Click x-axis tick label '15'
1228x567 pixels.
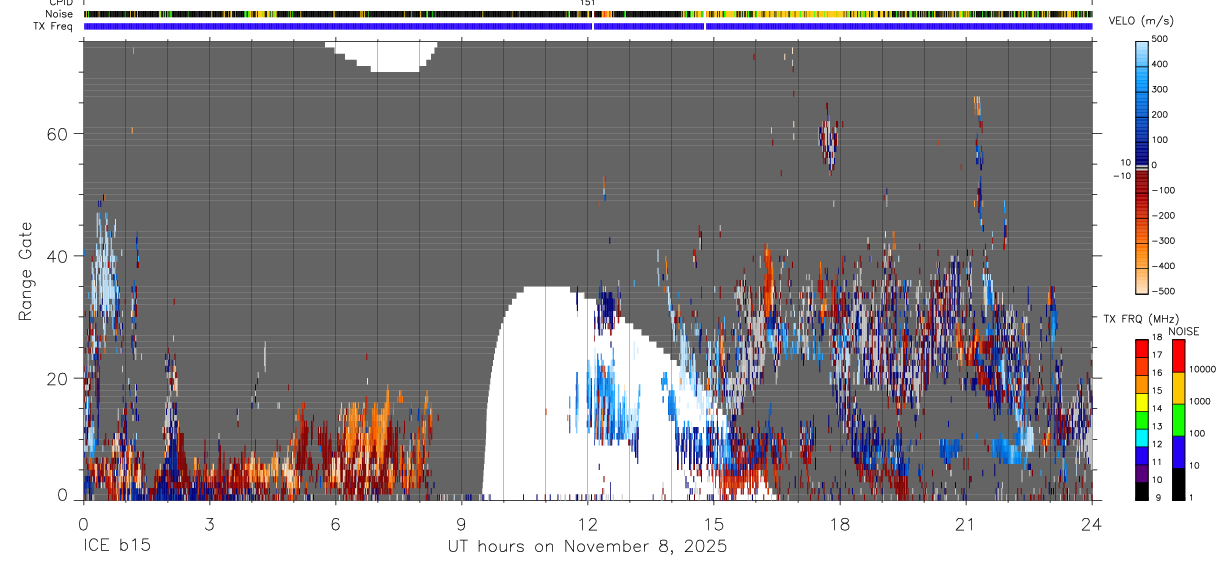click(714, 524)
